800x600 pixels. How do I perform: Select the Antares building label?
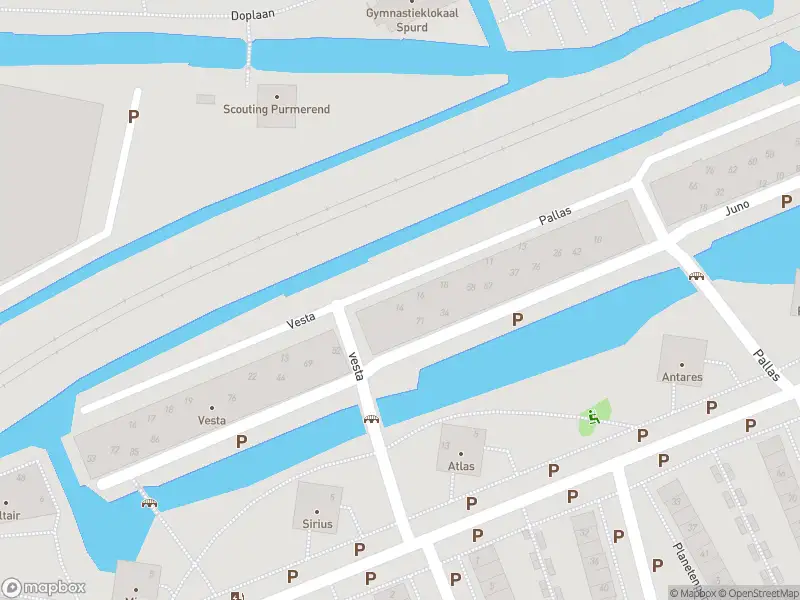682,377
